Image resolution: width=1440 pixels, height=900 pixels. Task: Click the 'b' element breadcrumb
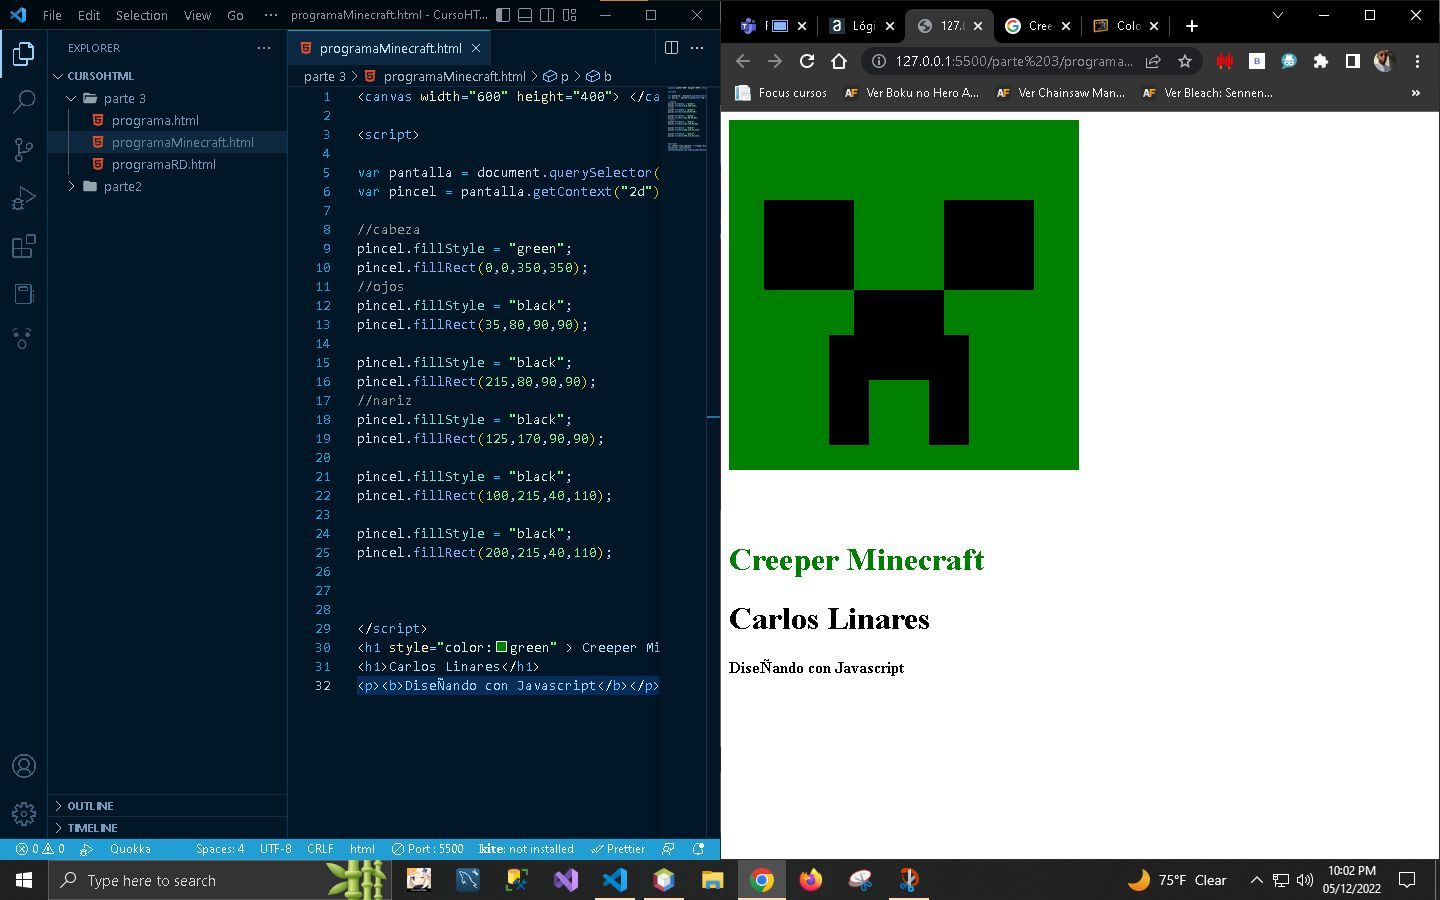tap(600, 76)
